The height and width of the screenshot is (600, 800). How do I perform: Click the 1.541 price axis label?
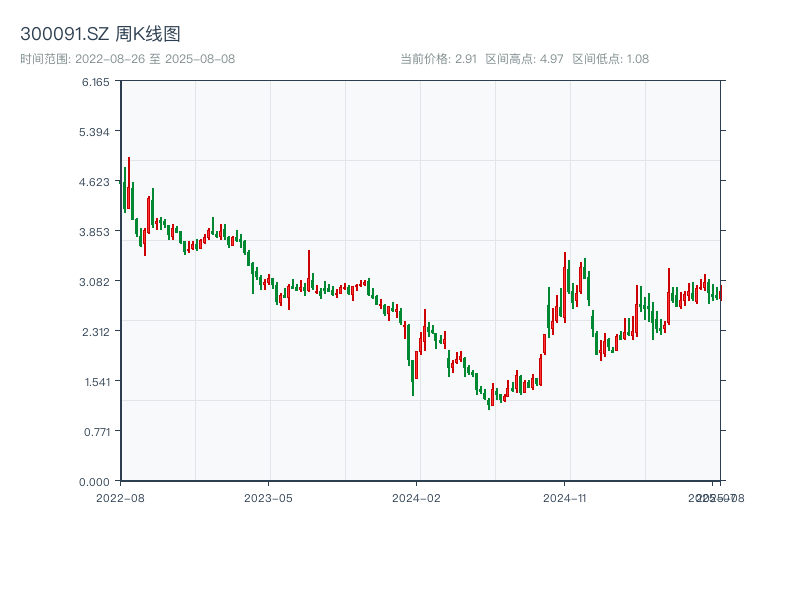coord(95,382)
